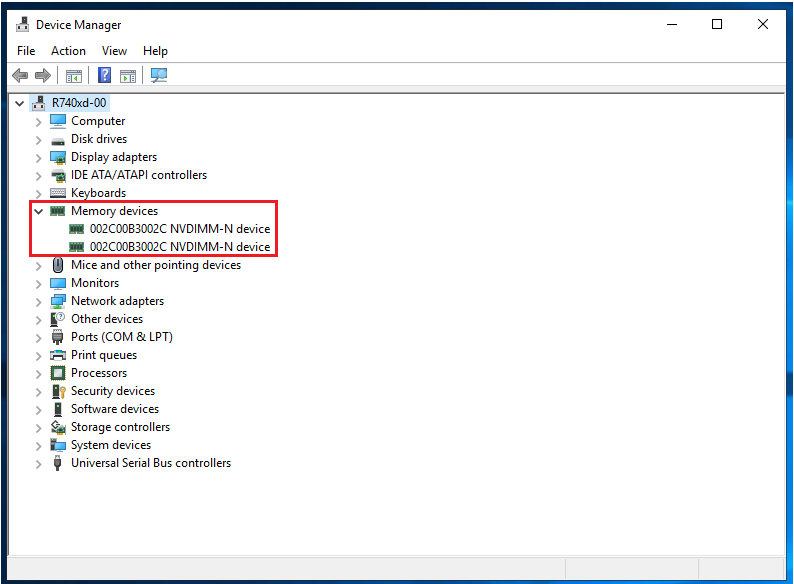The height and width of the screenshot is (584, 794).
Task: Click the IDE ATA/ATAPI controllers icon
Action: pyautogui.click(x=58, y=176)
